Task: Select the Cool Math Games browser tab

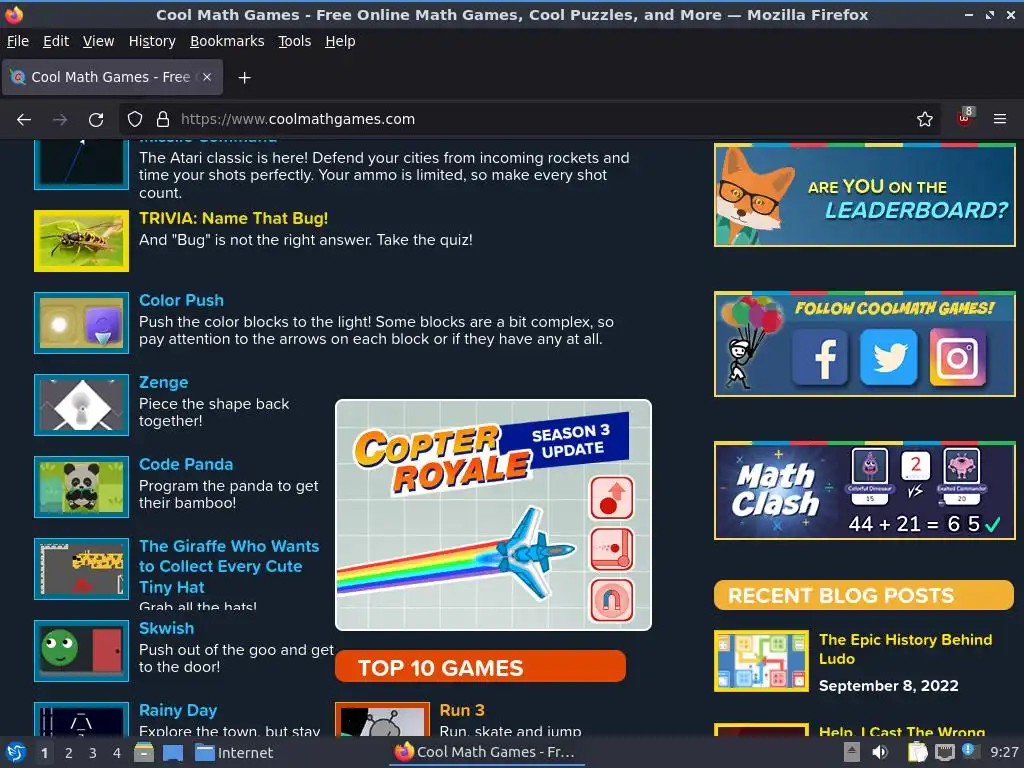Action: pos(112,77)
